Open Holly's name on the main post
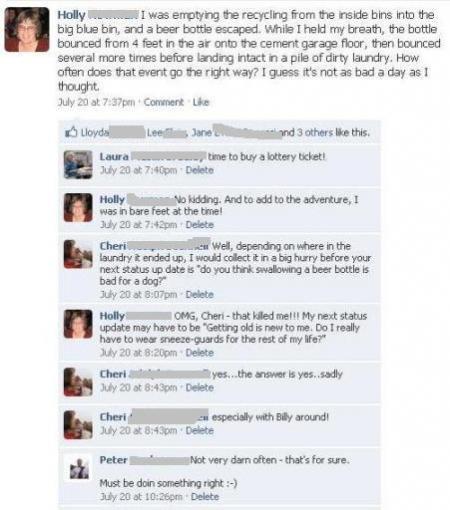The image size is (450, 510). (x=71, y=15)
